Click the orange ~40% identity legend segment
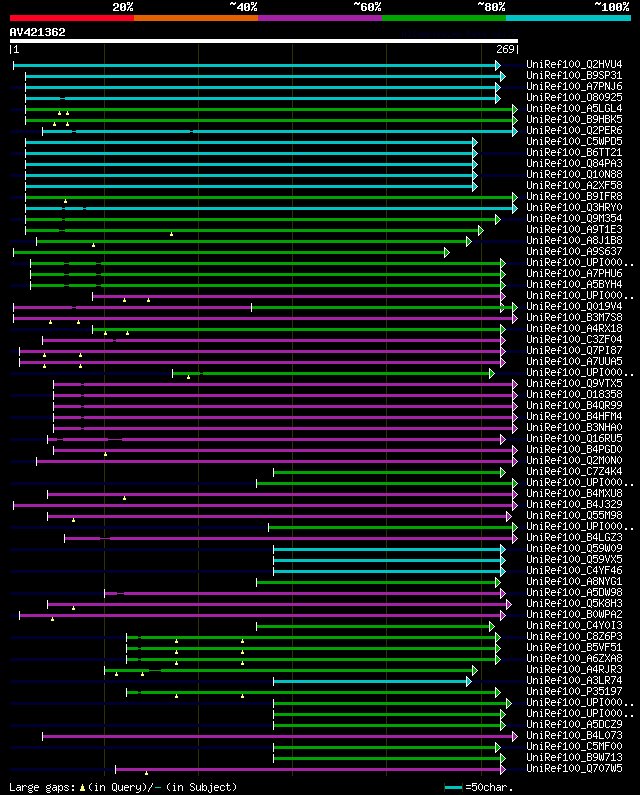This screenshot has width=640, height=795. pyautogui.click(x=196, y=18)
